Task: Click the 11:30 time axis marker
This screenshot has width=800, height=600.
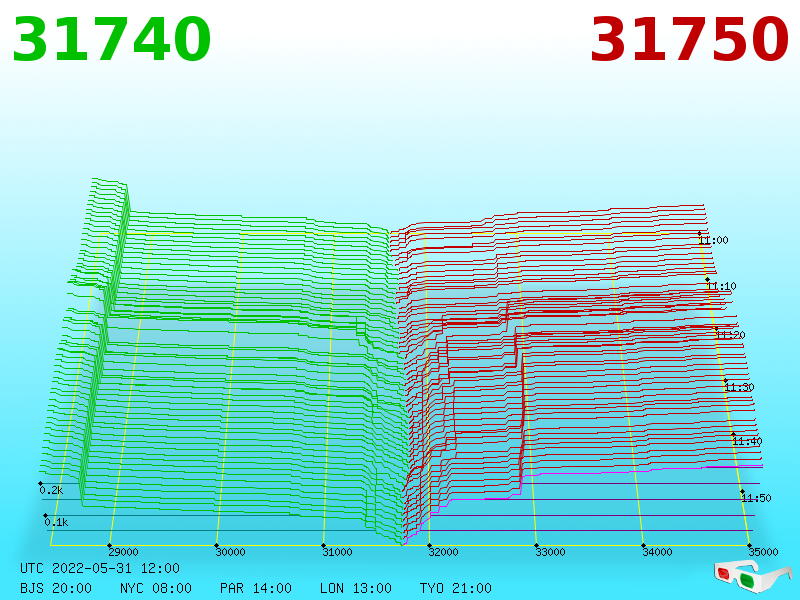Action: 739,387
